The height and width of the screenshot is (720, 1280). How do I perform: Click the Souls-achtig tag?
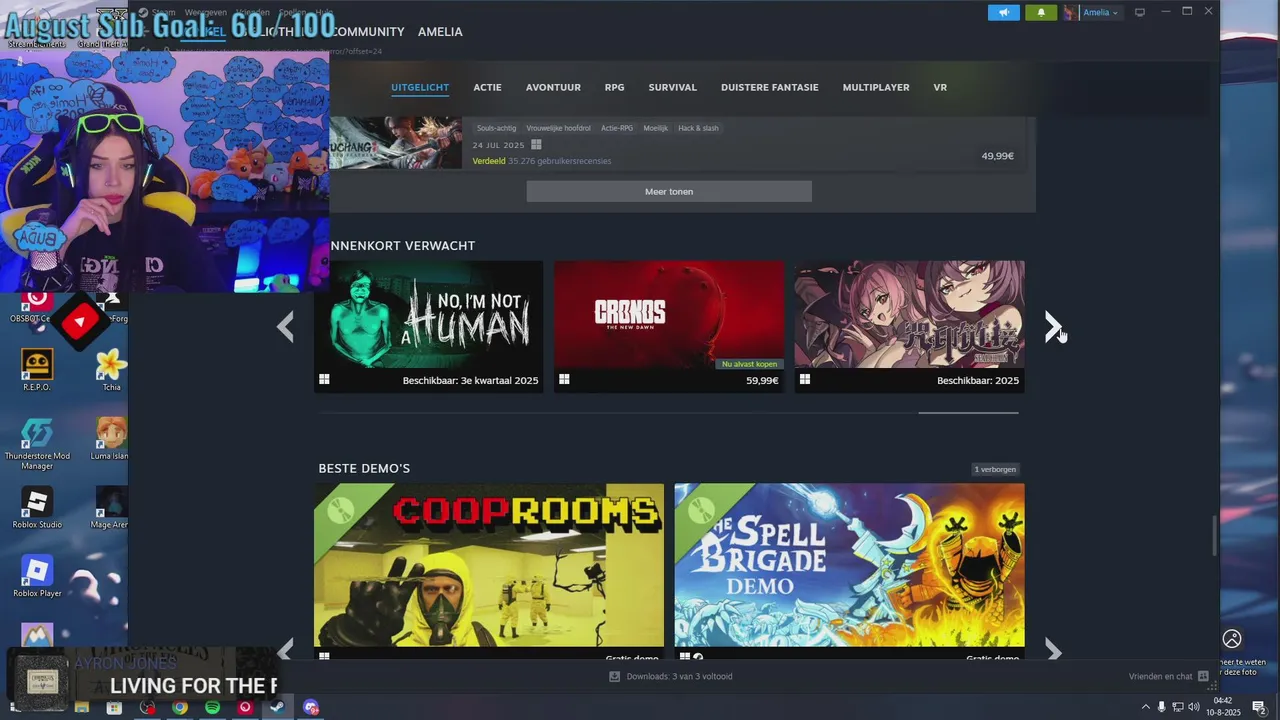[496, 128]
